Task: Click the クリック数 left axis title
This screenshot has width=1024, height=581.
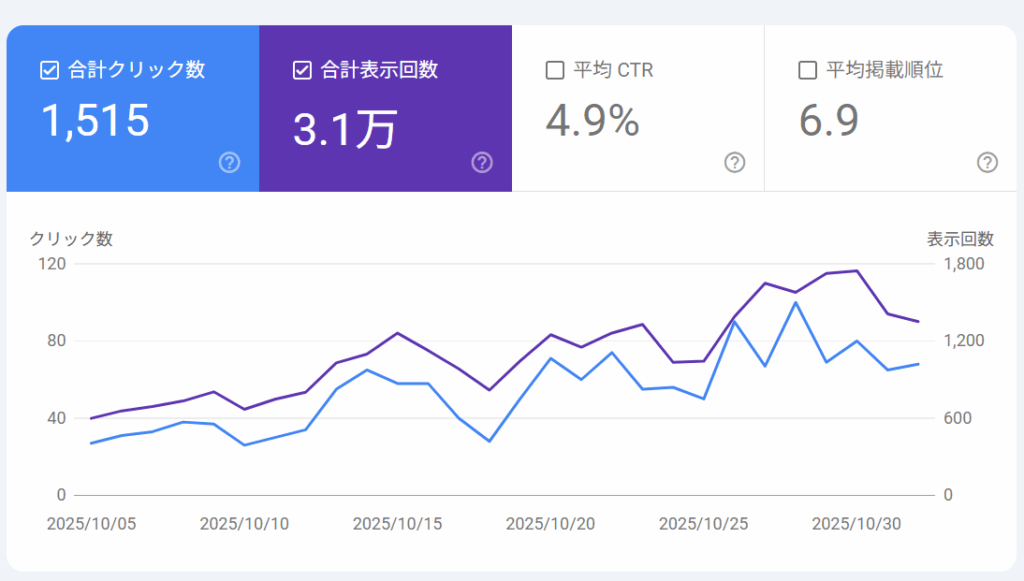Action: coord(71,239)
